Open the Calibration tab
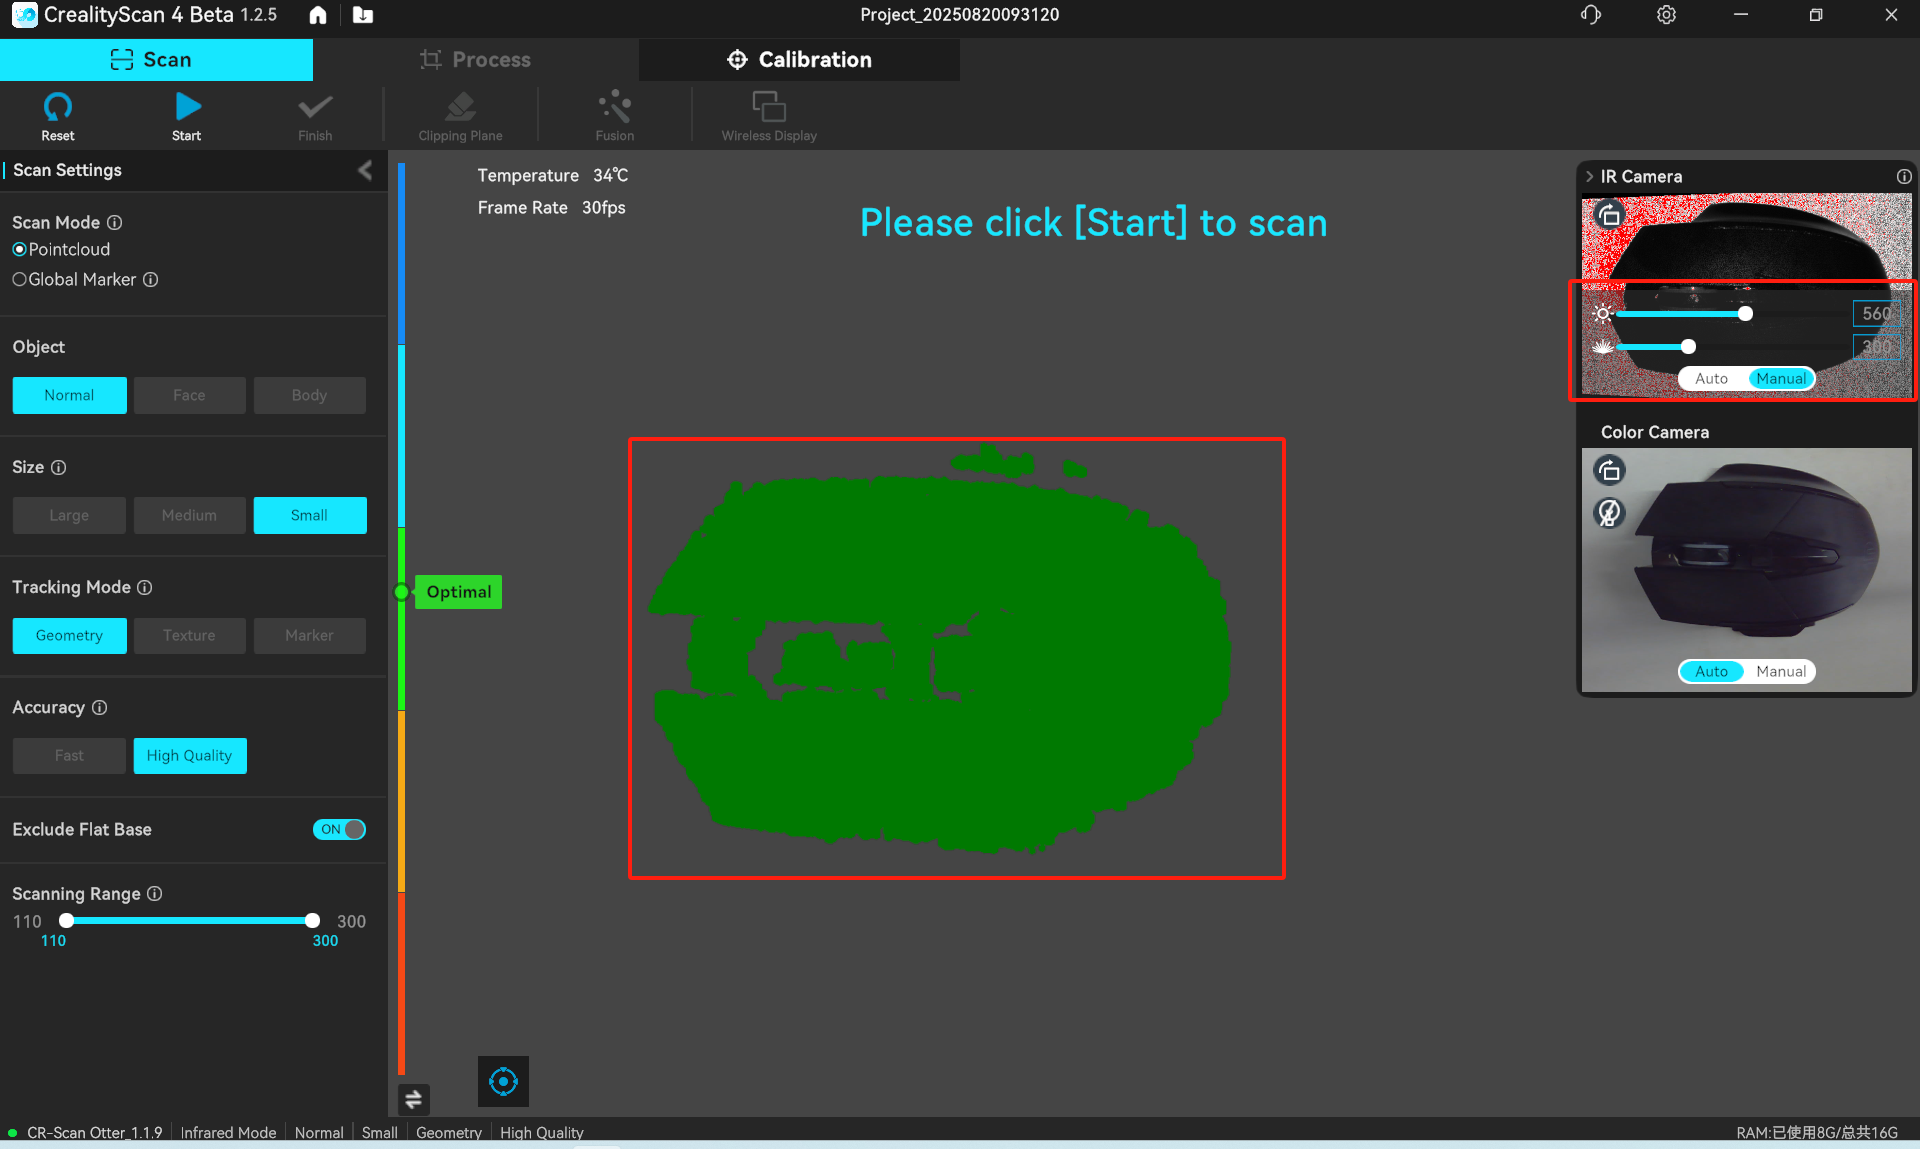Image resolution: width=1920 pixels, height=1149 pixels. pyautogui.click(x=799, y=60)
